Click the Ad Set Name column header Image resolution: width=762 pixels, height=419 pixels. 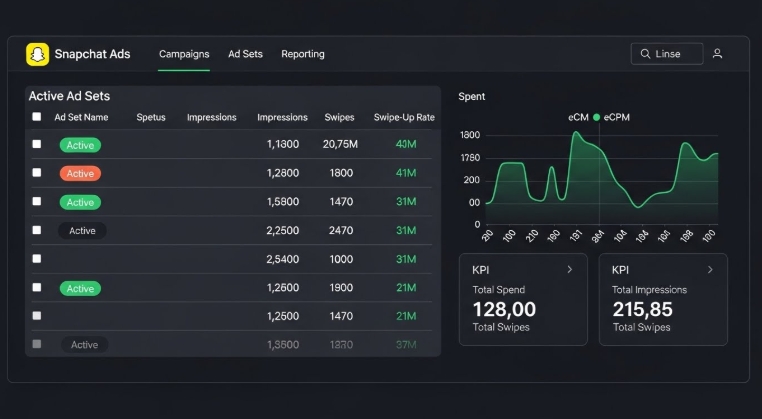point(81,117)
